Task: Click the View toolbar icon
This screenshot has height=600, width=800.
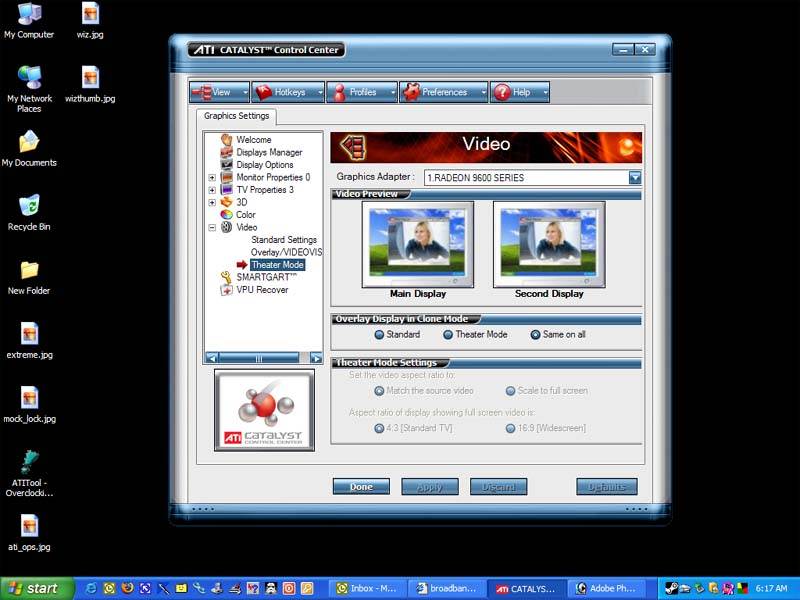Action: 202,92
